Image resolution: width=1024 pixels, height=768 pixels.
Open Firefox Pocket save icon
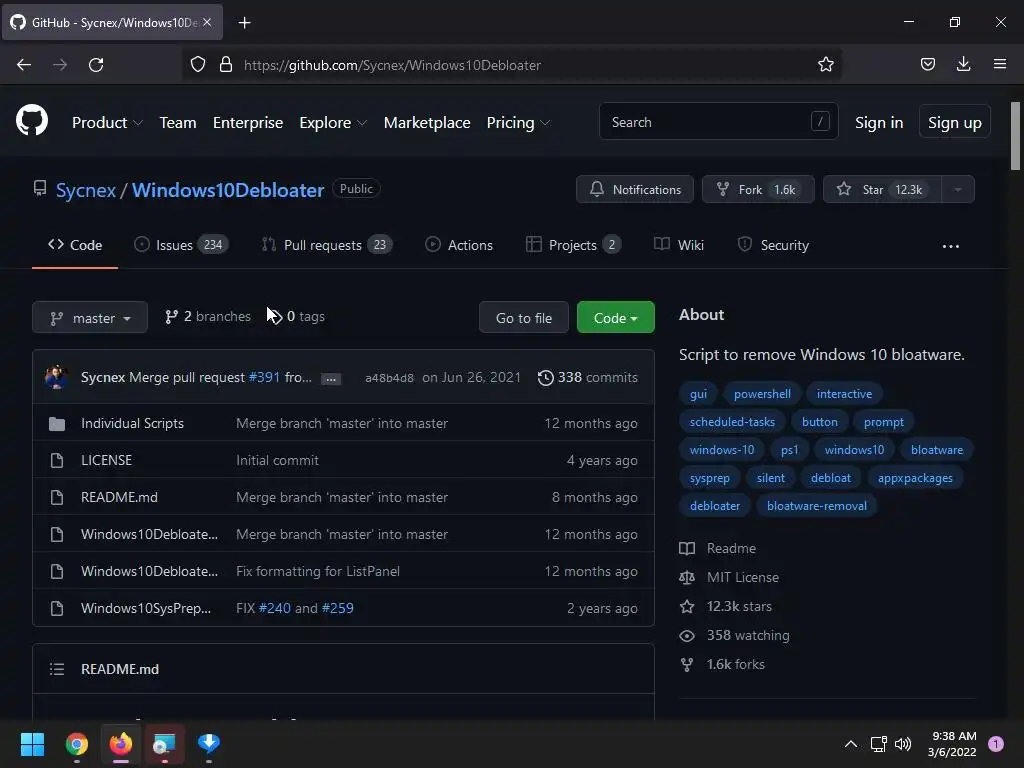click(927, 64)
